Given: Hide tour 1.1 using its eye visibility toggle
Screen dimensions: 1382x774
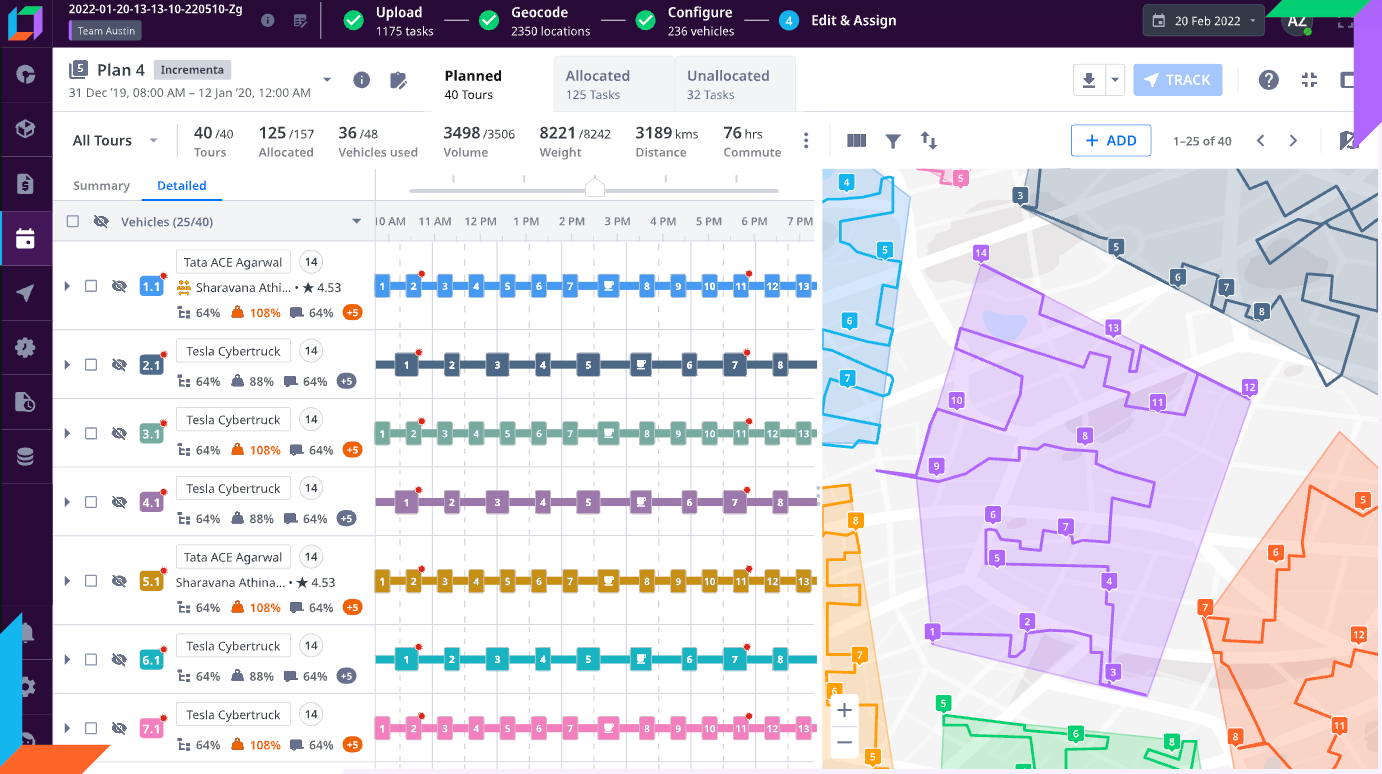Looking at the screenshot, I should coord(119,285).
